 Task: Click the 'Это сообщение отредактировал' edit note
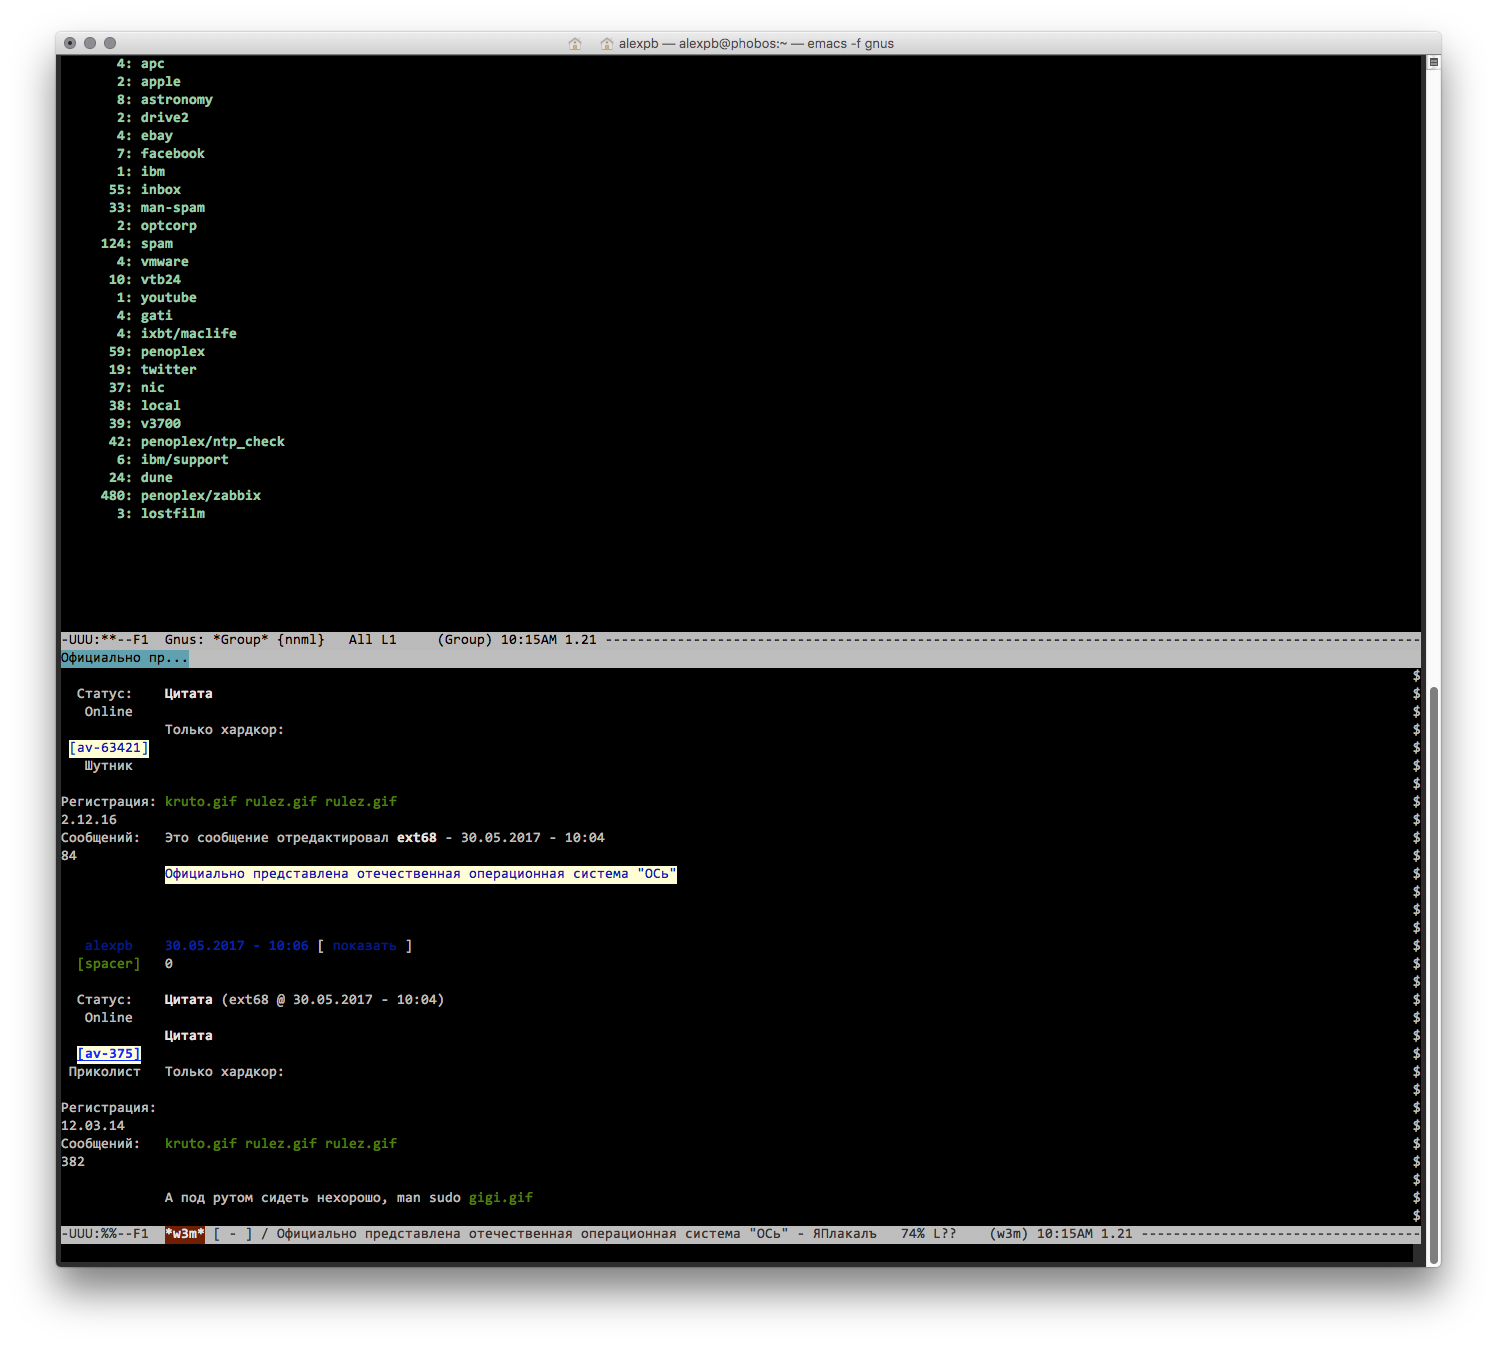point(277,838)
